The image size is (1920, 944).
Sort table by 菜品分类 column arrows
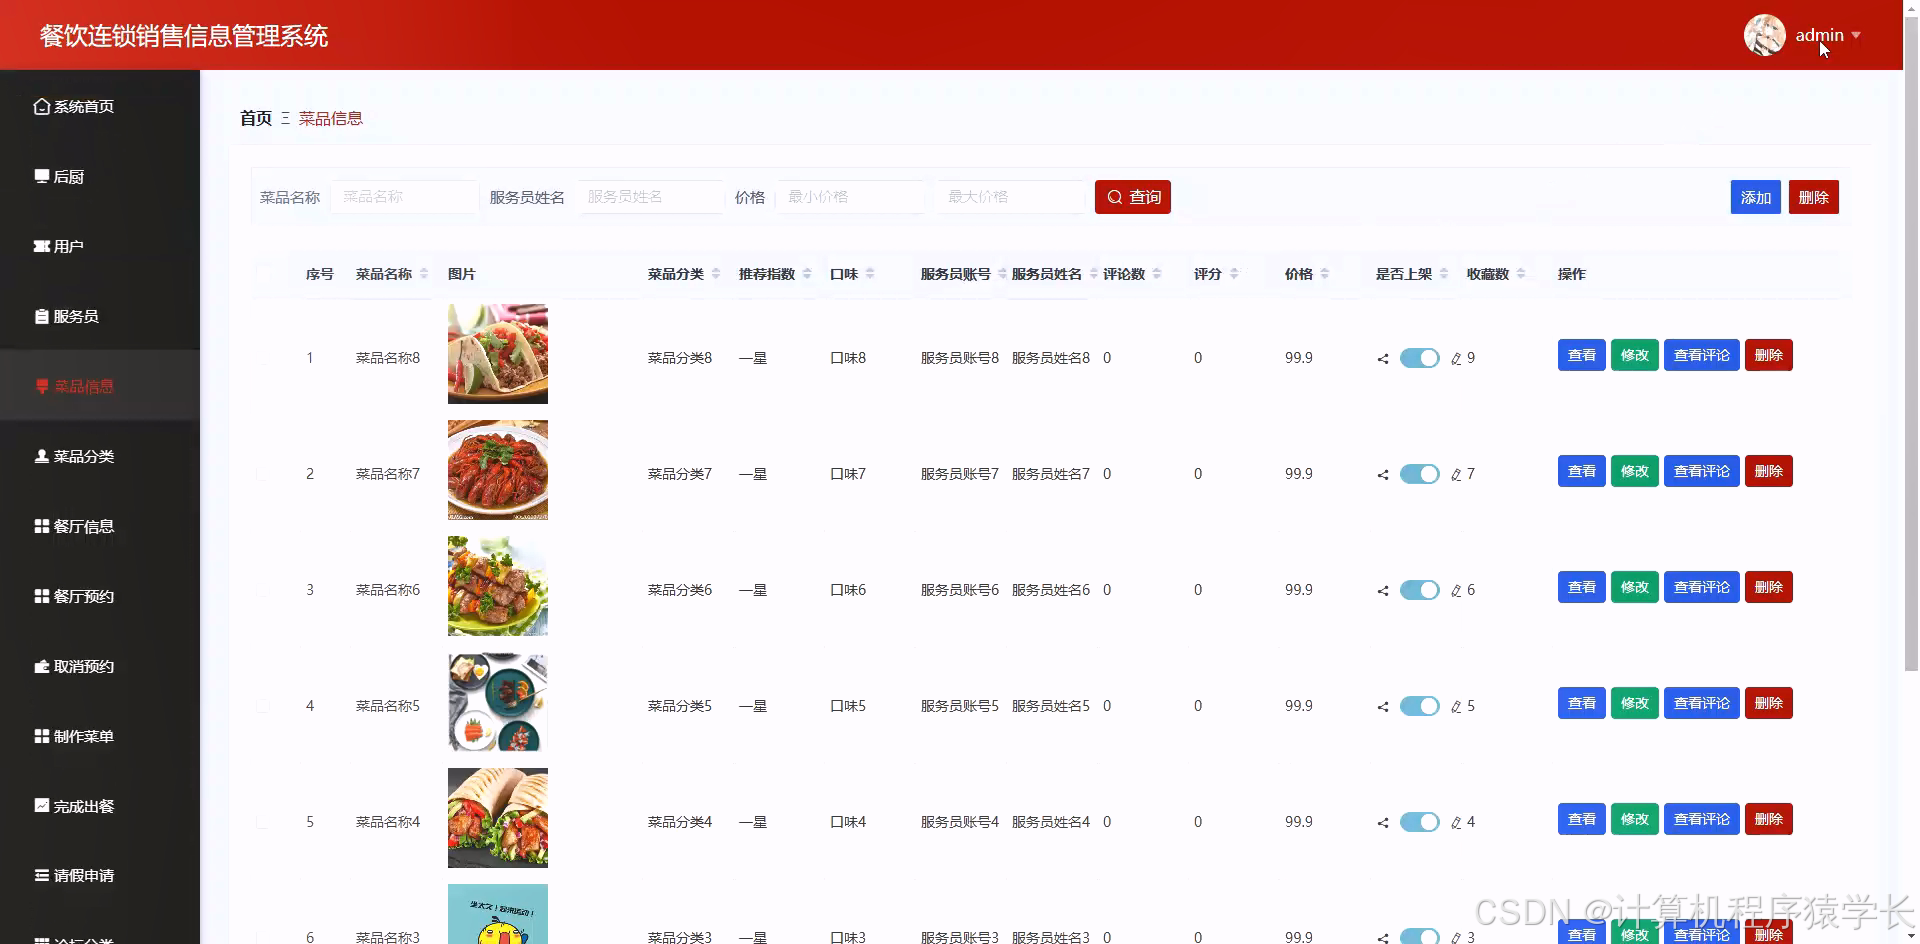pyautogui.click(x=716, y=274)
